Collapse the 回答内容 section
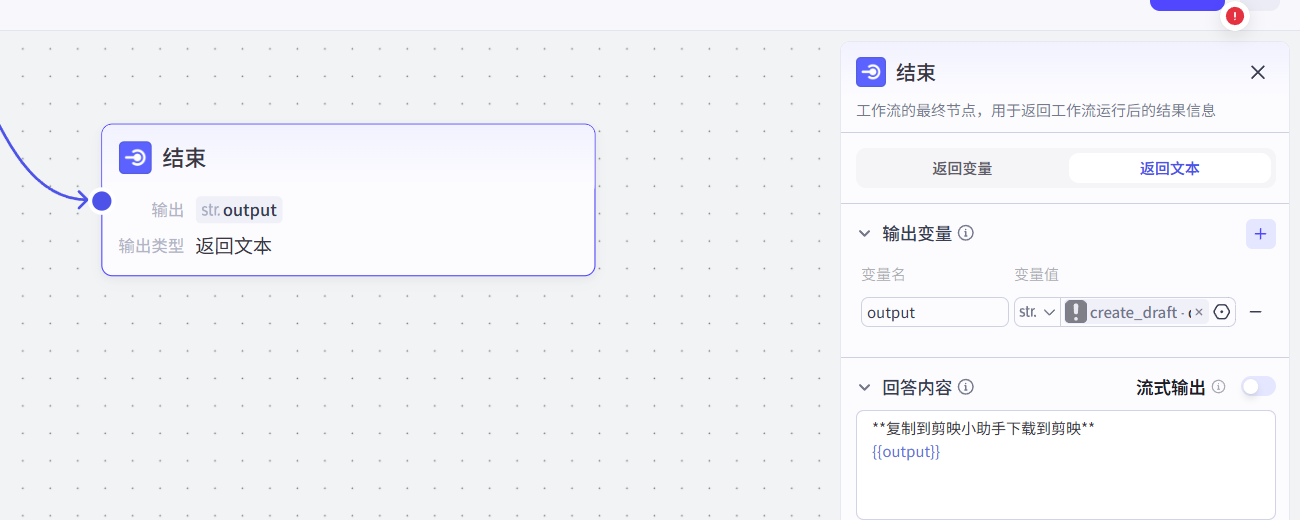 coord(865,387)
